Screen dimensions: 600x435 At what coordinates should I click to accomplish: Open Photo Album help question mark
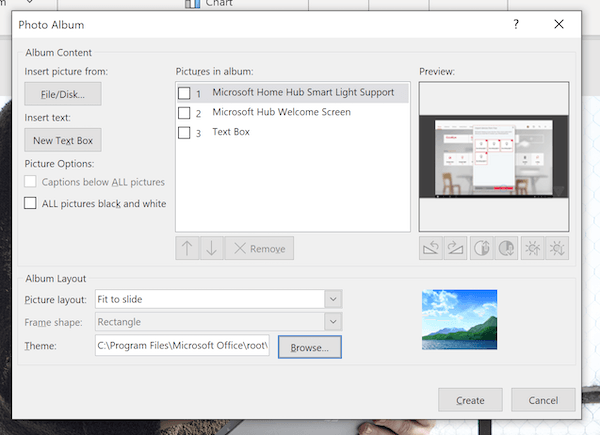516,24
